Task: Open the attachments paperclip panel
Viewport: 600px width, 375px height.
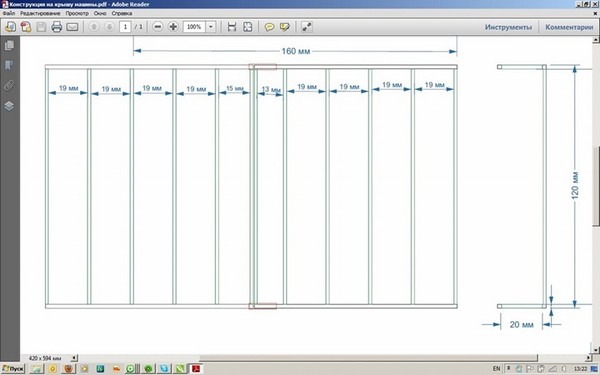Action: click(x=9, y=85)
